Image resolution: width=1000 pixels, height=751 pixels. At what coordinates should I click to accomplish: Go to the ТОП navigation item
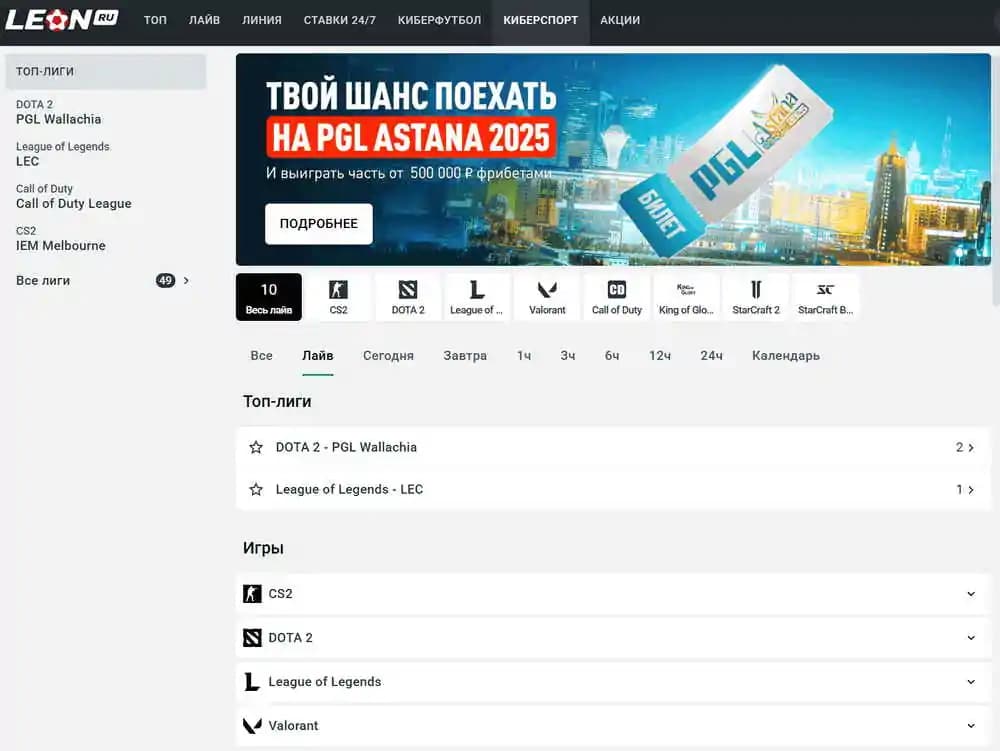click(155, 20)
